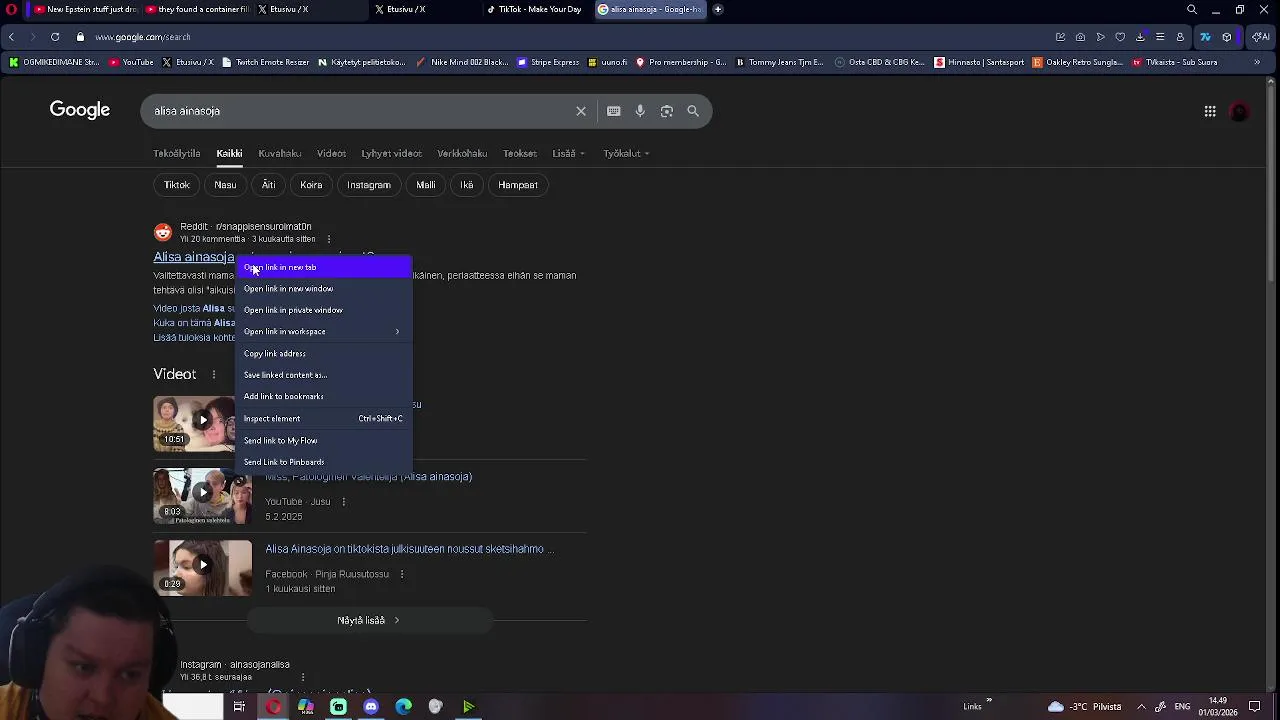Open the Stripe Express bookmark
The height and width of the screenshot is (720, 1280).
(548, 62)
